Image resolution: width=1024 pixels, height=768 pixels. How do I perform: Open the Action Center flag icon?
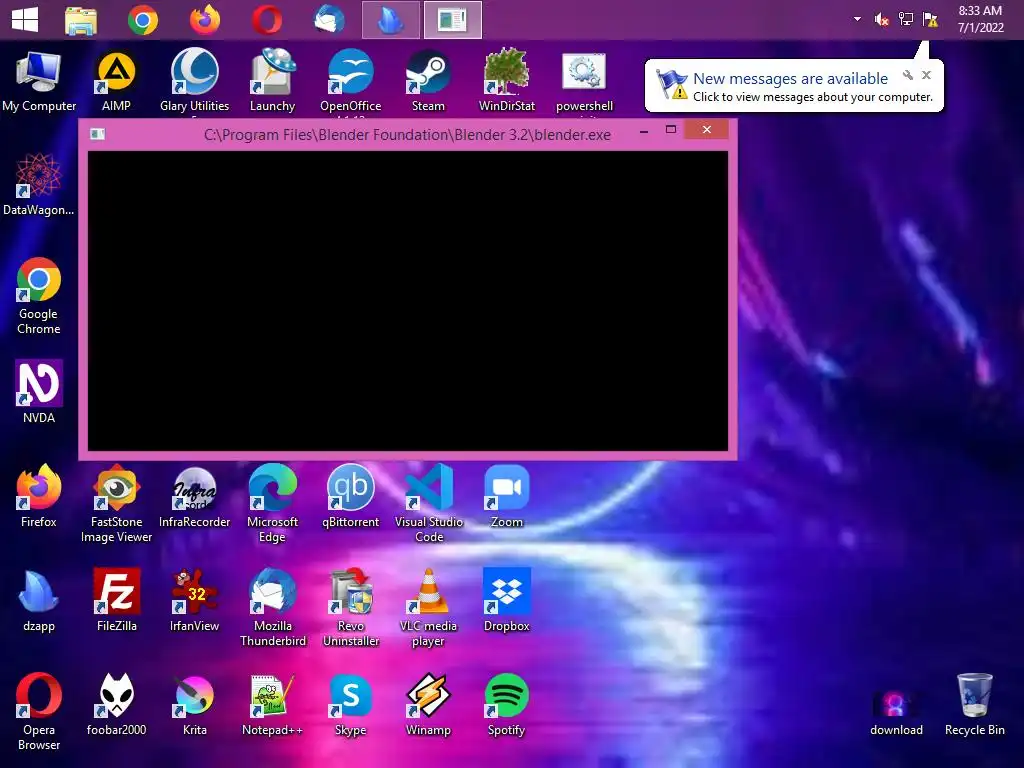coord(930,20)
